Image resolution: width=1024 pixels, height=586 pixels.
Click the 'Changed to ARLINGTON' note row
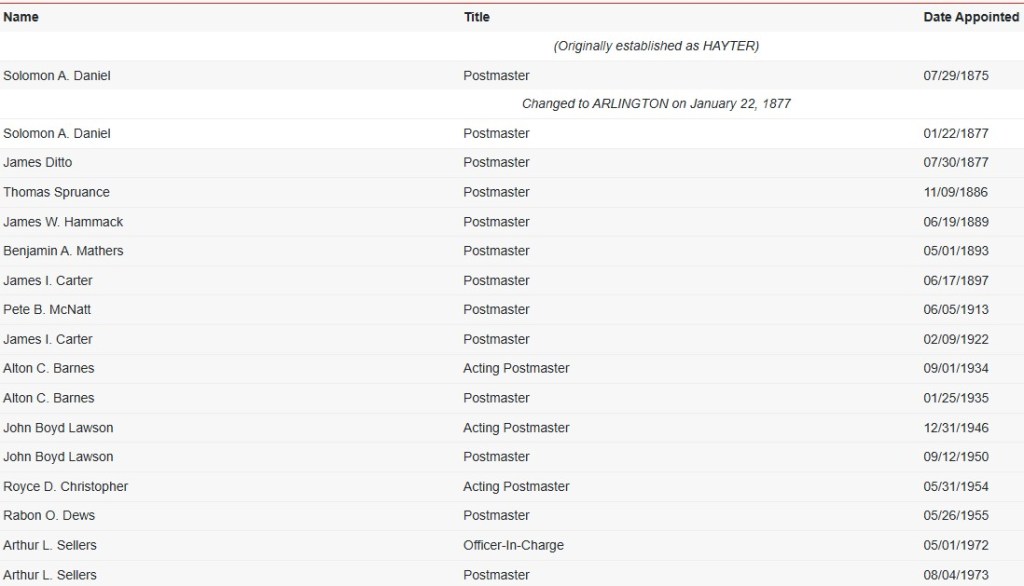coord(656,104)
